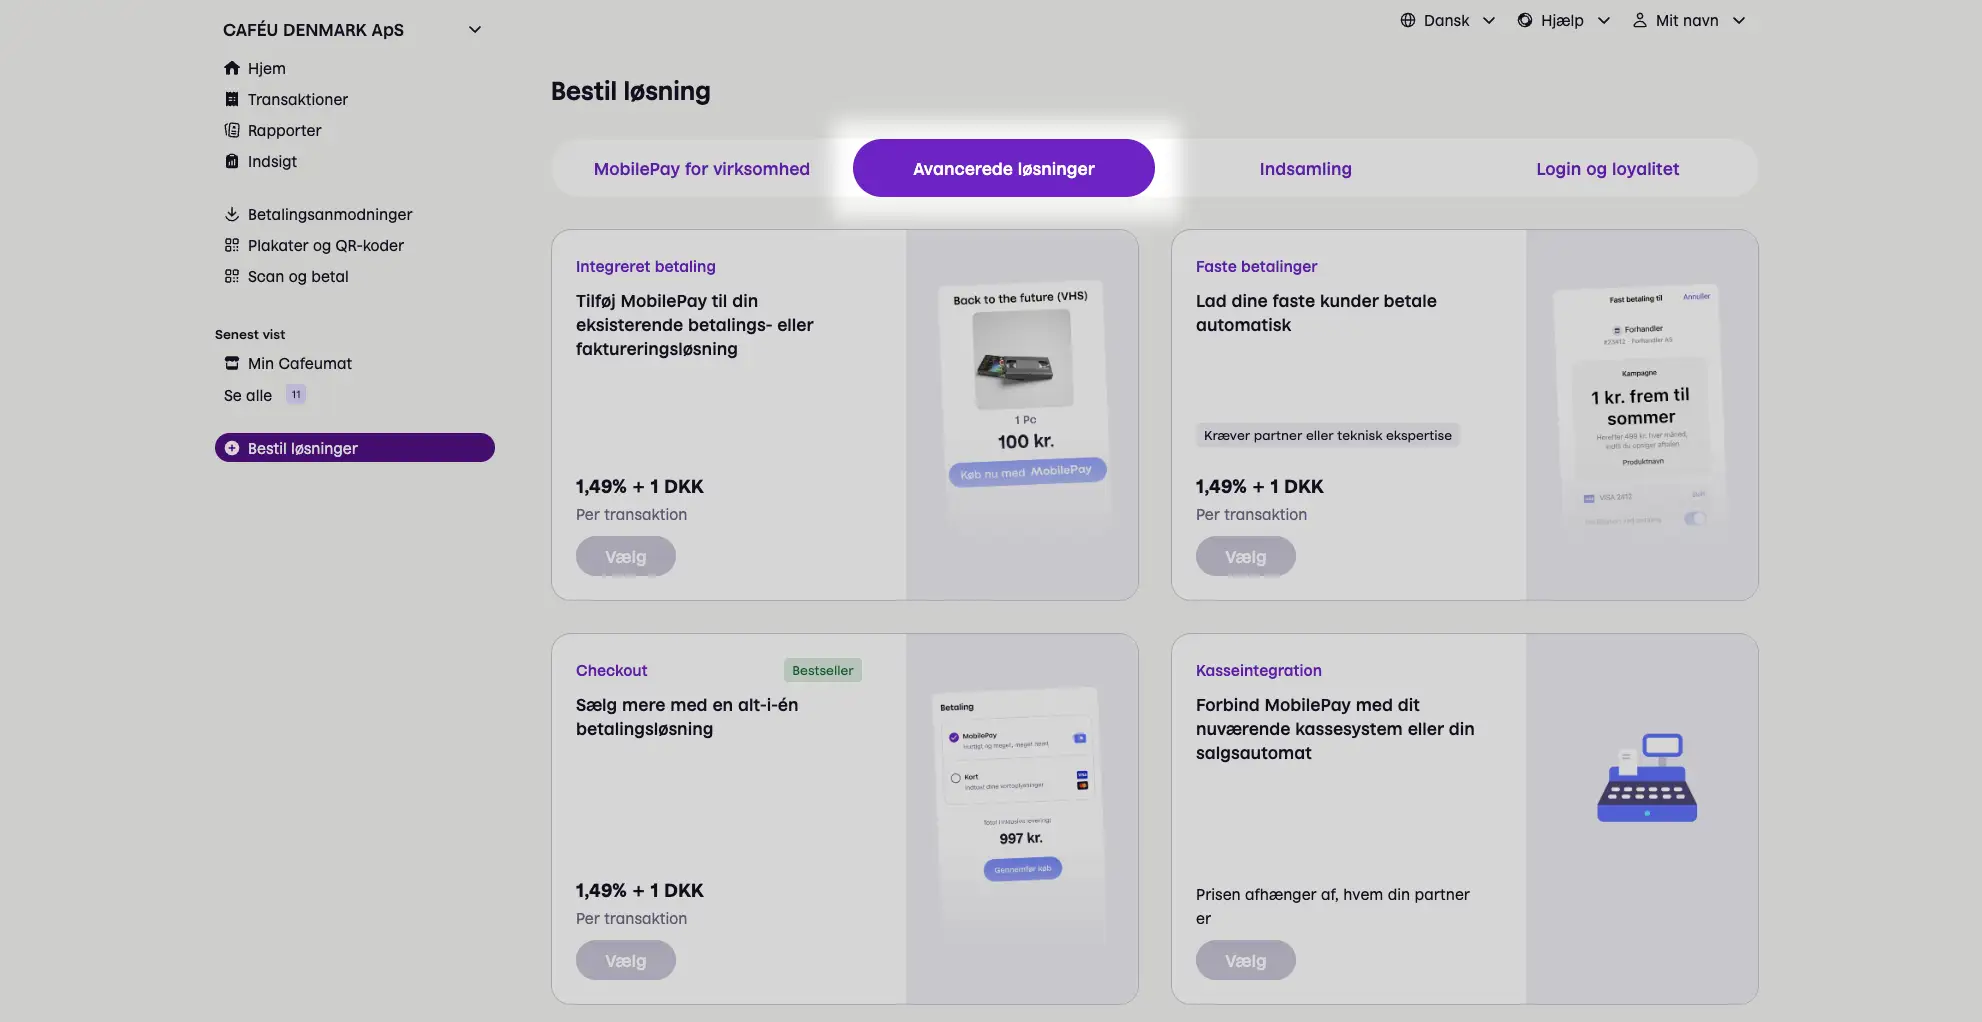Click the Indsigt icon in sidebar
Viewport: 1982px width, 1022px height.
[x=232, y=161]
